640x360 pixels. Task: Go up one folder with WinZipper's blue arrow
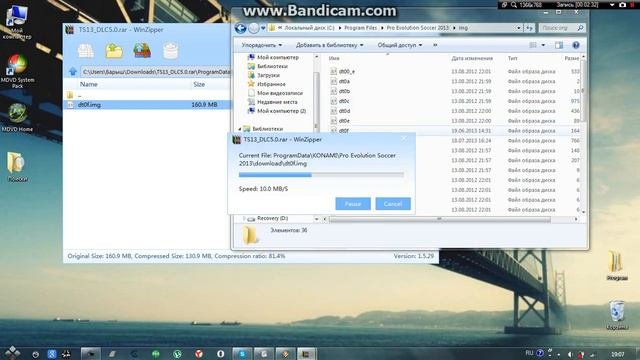[73, 72]
